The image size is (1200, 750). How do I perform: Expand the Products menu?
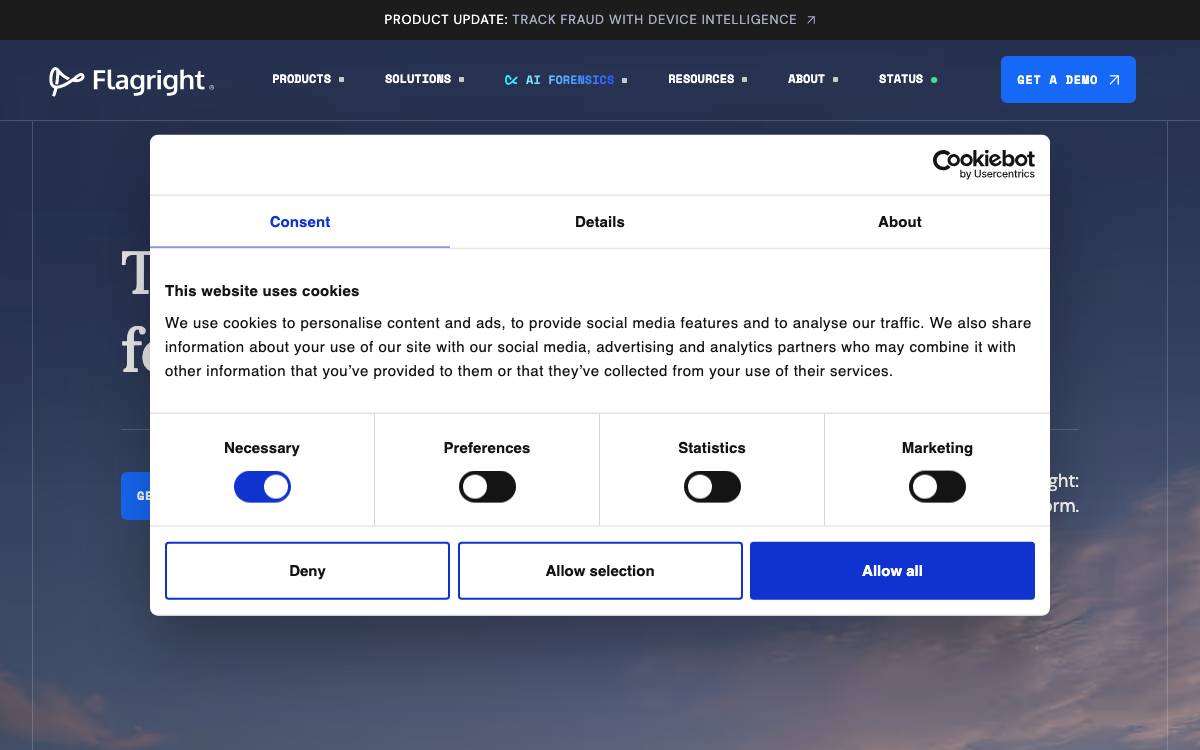(308, 79)
